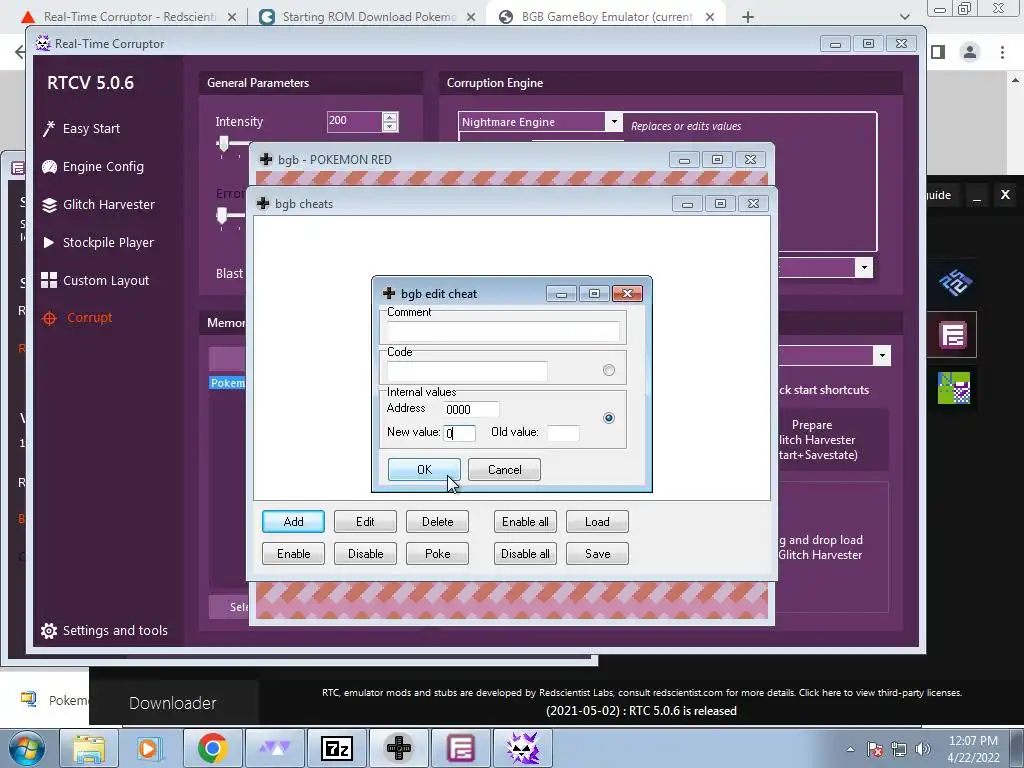This screenshot has width=1024, height=768.
Task: Adjust the Error Delay slider handle
Action: pyautogui.click(x=222, y=216)
